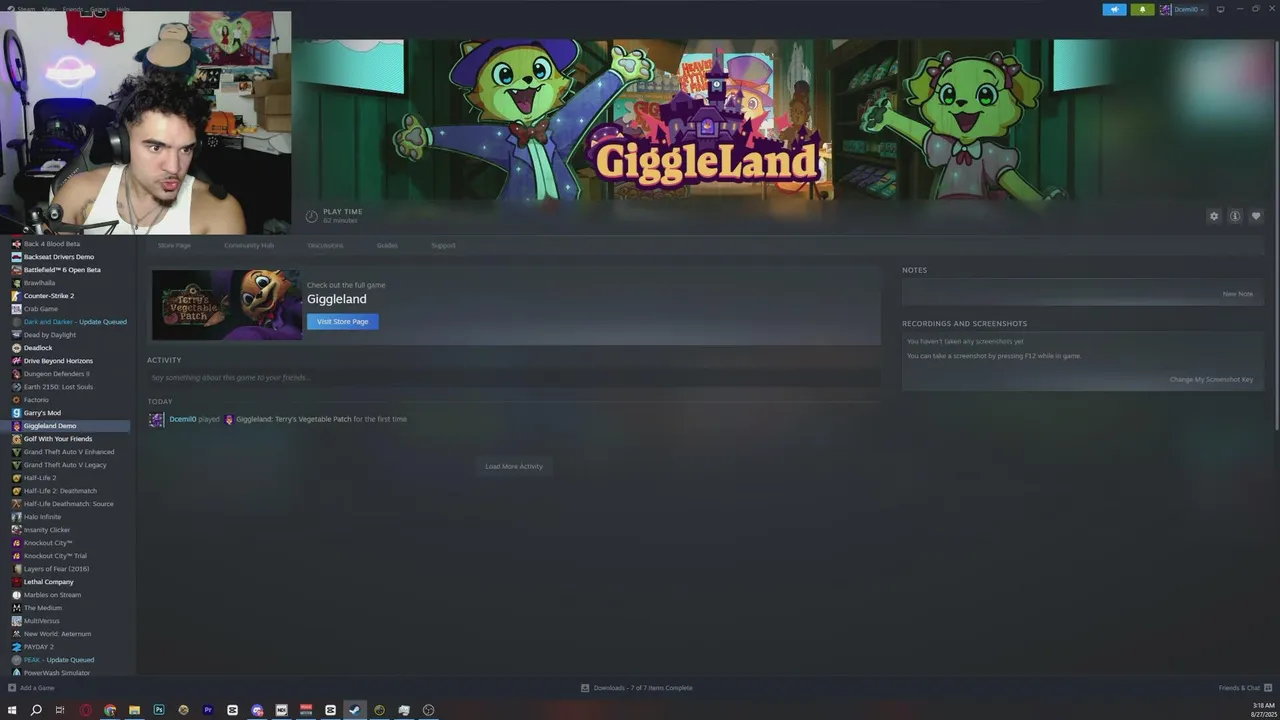
Task: Open the Community Hub tab
Action: [x=249, y=245]
